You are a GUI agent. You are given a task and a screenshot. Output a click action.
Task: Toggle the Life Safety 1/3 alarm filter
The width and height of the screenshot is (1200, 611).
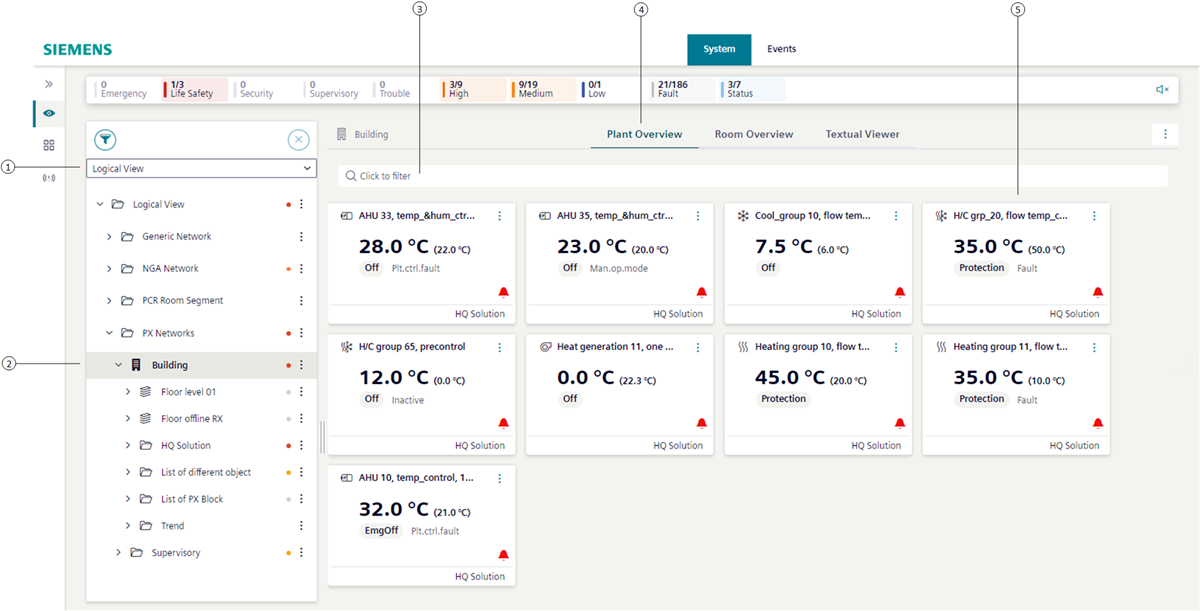click(194, 90)
